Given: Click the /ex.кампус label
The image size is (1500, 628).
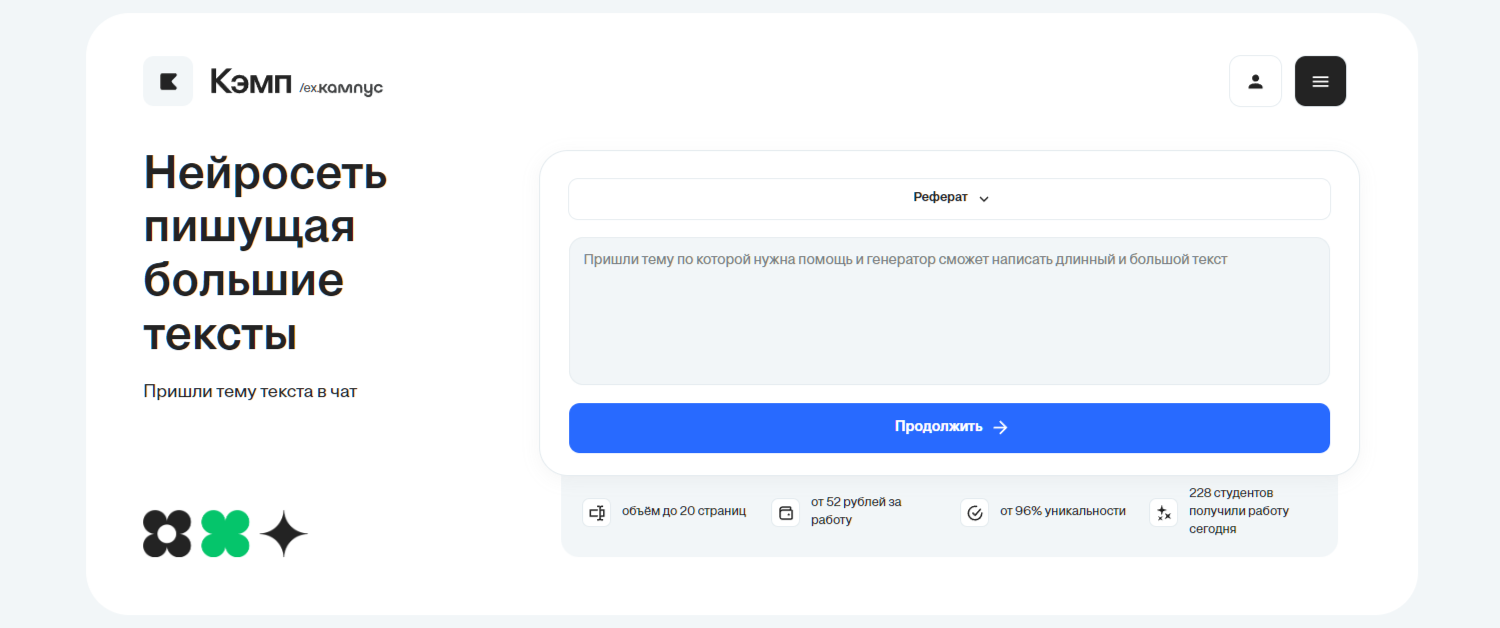Looking at the screenshot, I should [x=341, y=88].
